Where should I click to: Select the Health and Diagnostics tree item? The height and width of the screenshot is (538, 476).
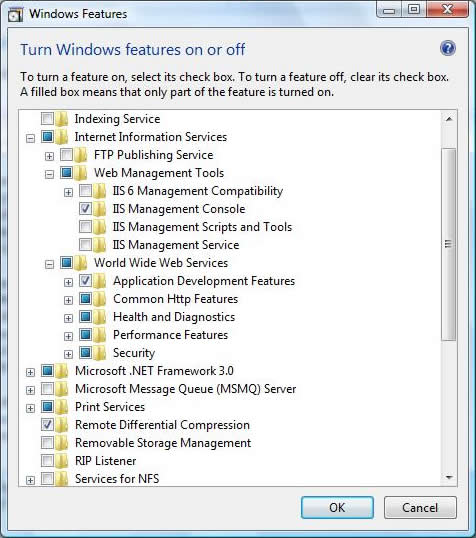pyautogui.click(x=174, y=317)
